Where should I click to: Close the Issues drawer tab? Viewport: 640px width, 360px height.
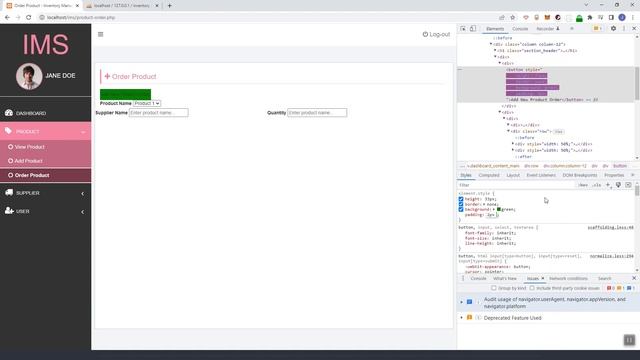(x=542, y=278)
